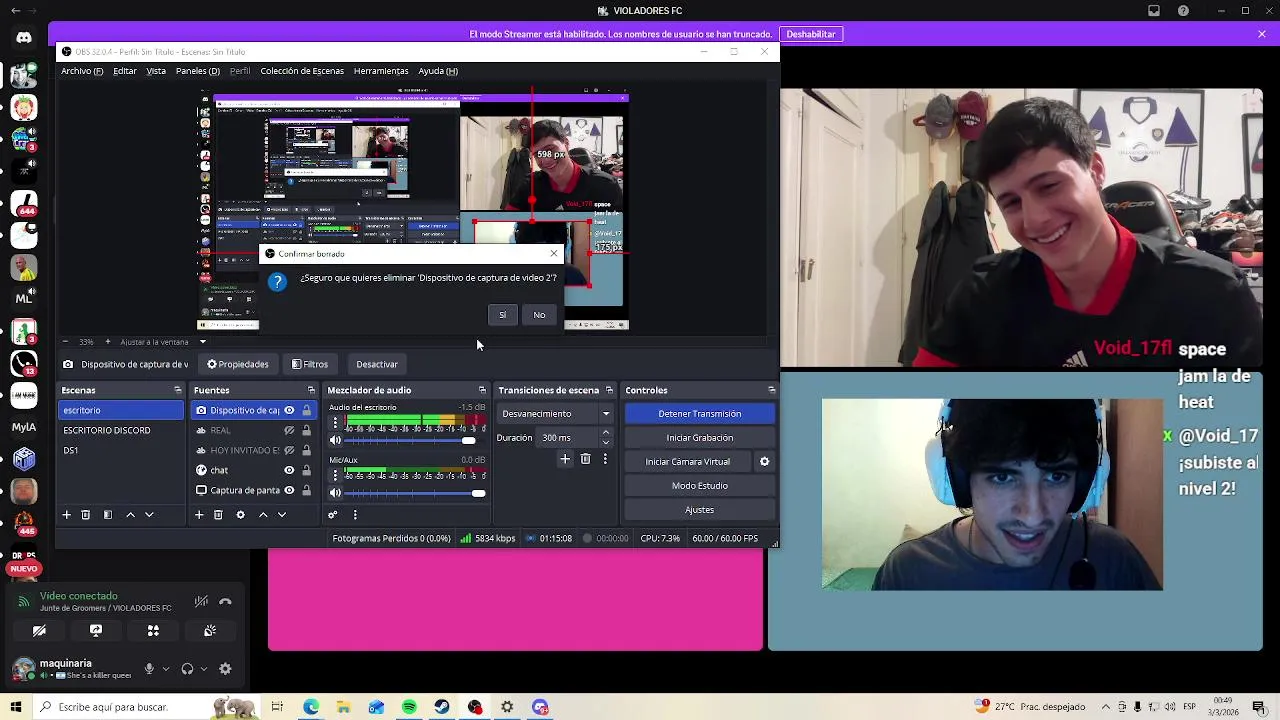Viewport: 1280px width, 720px height.
Task: Open Discord user settings gear
Action: pos(225,669)
